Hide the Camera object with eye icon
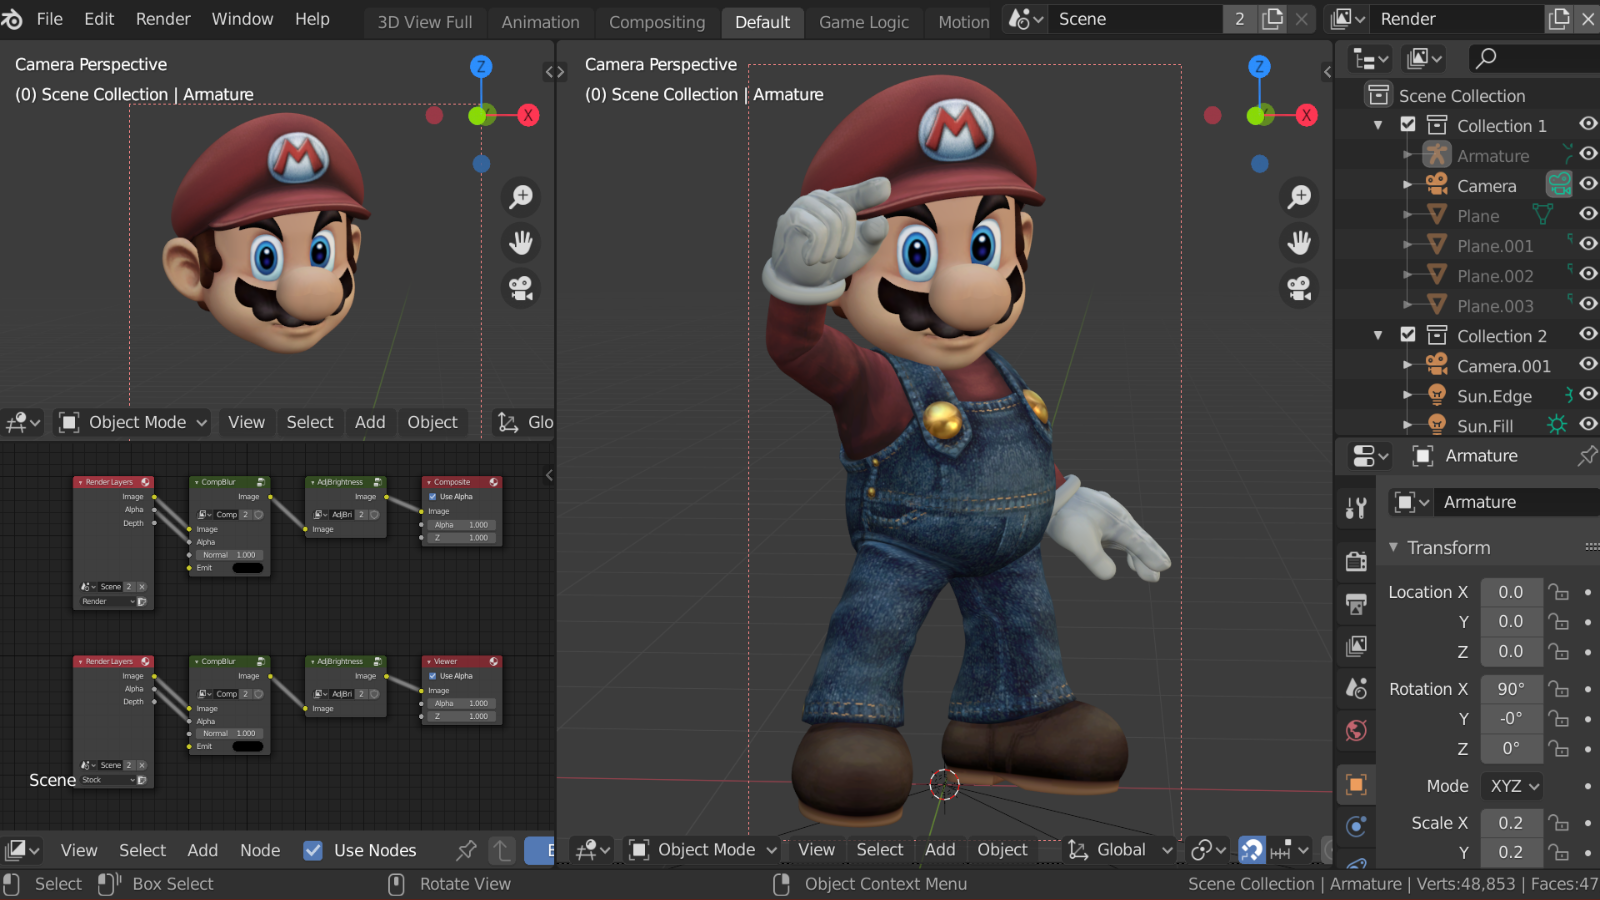The width and height of the screenshot is (1600, 900). pyautogui.click(x=1588, y=185)
